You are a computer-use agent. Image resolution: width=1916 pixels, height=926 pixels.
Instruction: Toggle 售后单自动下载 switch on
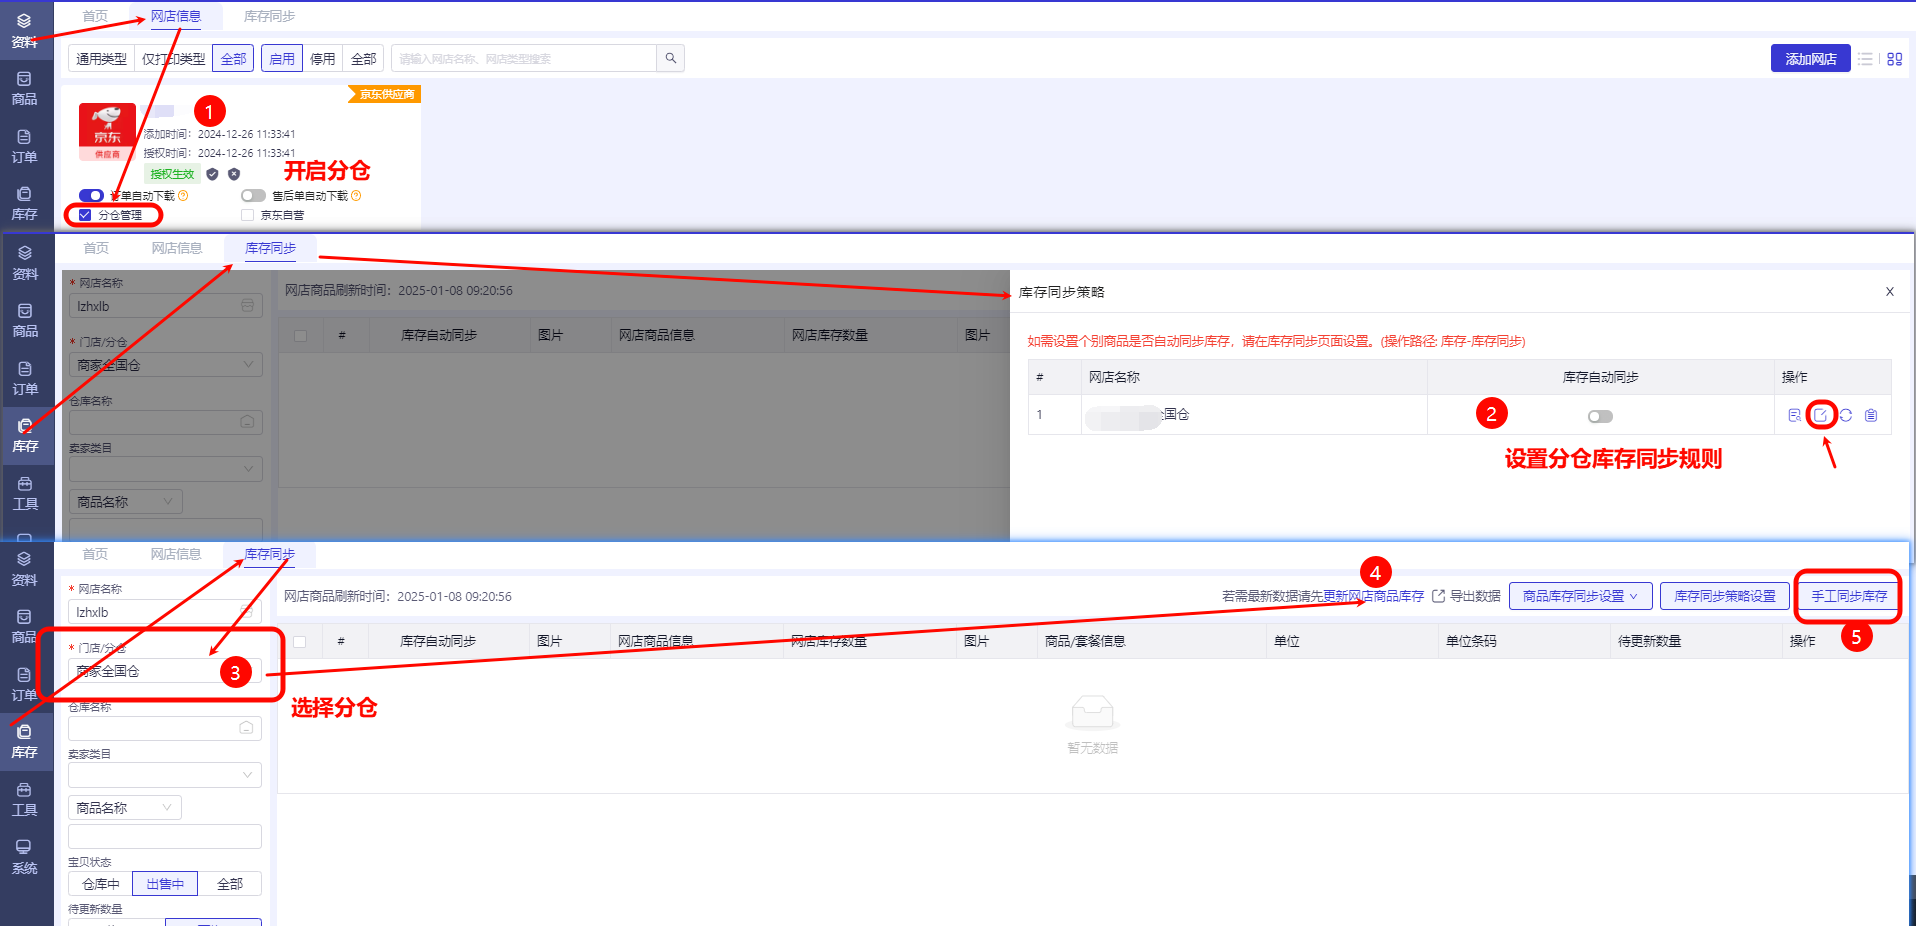click(x=254, y=196)
